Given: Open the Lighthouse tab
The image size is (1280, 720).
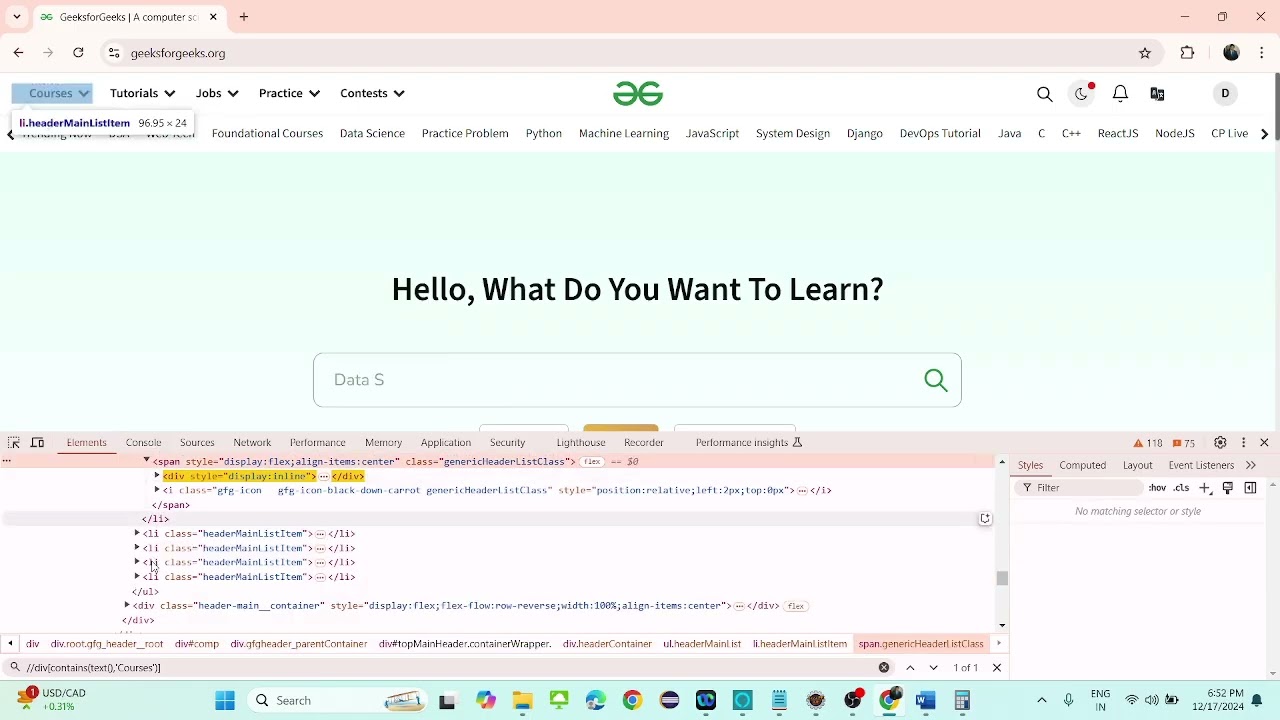Looking at the screenshot, I should pyautogui.click(x=581, y=442).
